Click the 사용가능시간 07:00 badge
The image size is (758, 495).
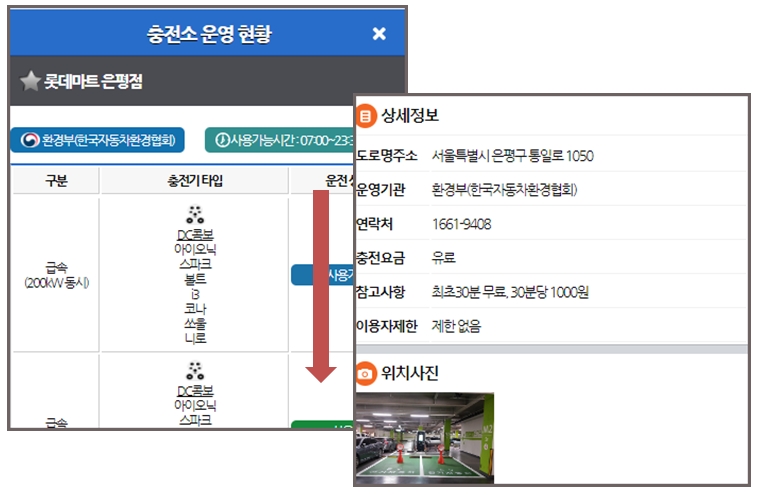tap(279, 140)
